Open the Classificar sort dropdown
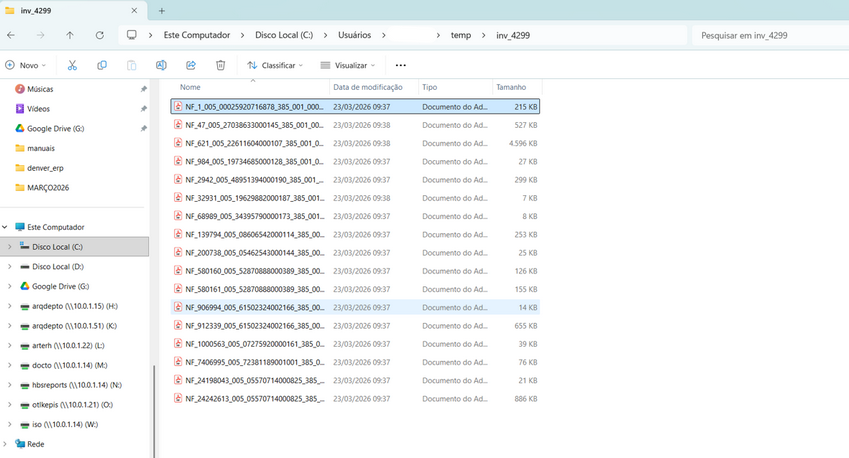Viewport: 849px width, 458px height. point(277,65)
